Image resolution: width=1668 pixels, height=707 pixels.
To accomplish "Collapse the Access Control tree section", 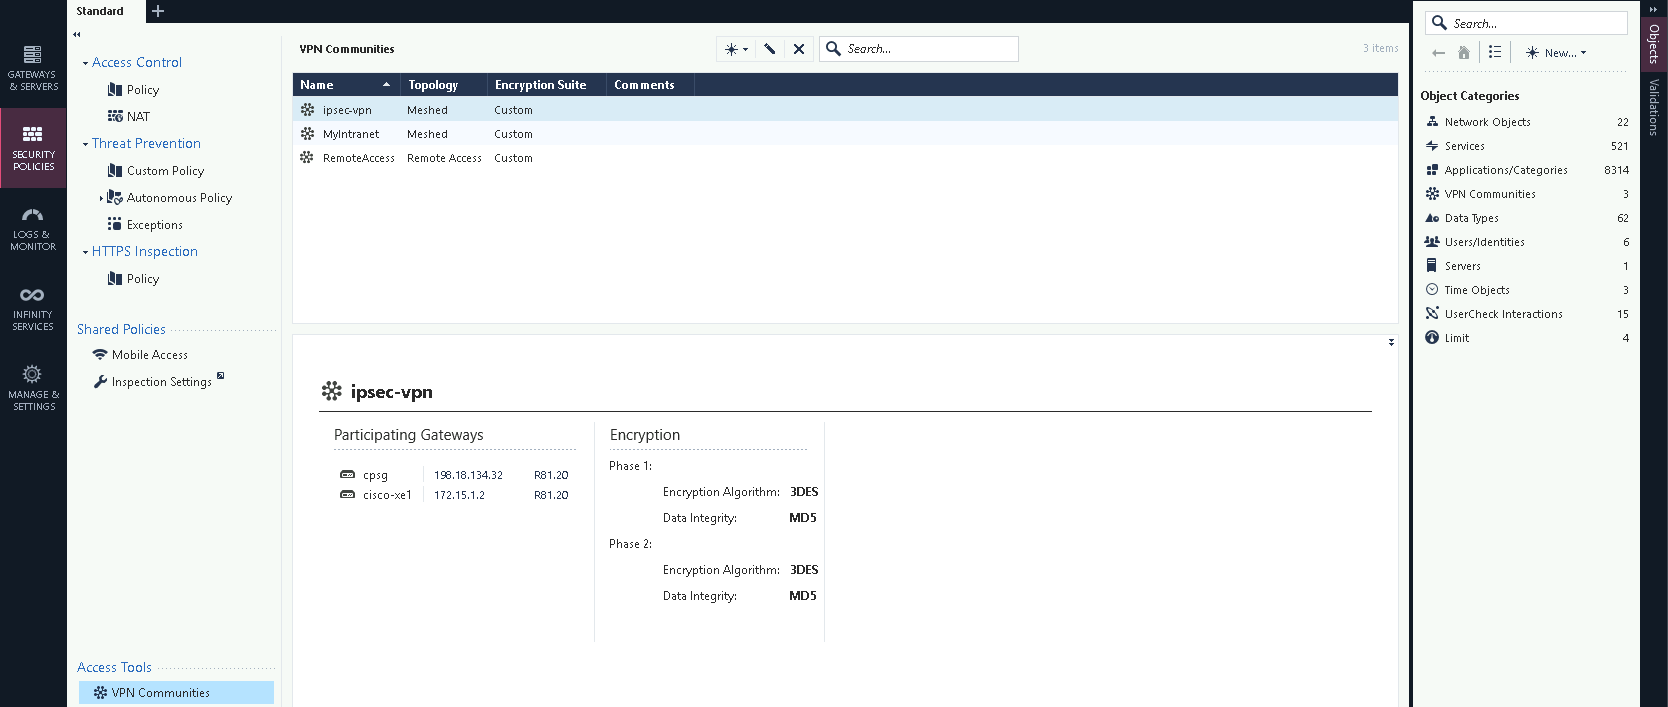I will [x=85, y=63].
